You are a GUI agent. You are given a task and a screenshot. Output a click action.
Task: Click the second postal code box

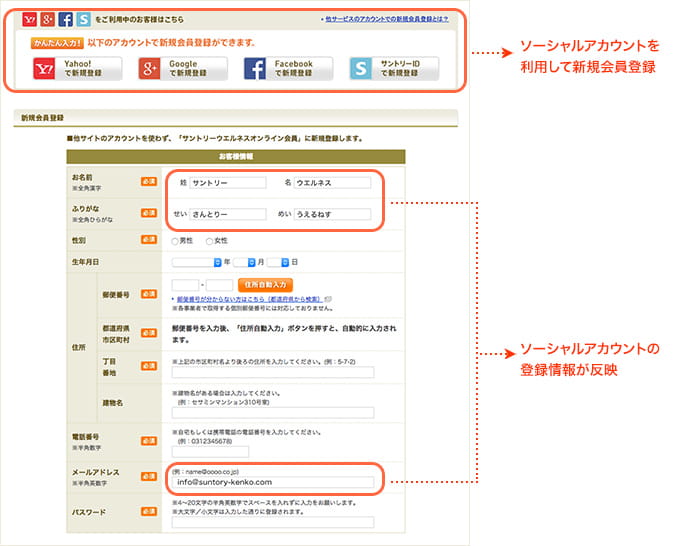pyautogui.click(x=219, y=285)
